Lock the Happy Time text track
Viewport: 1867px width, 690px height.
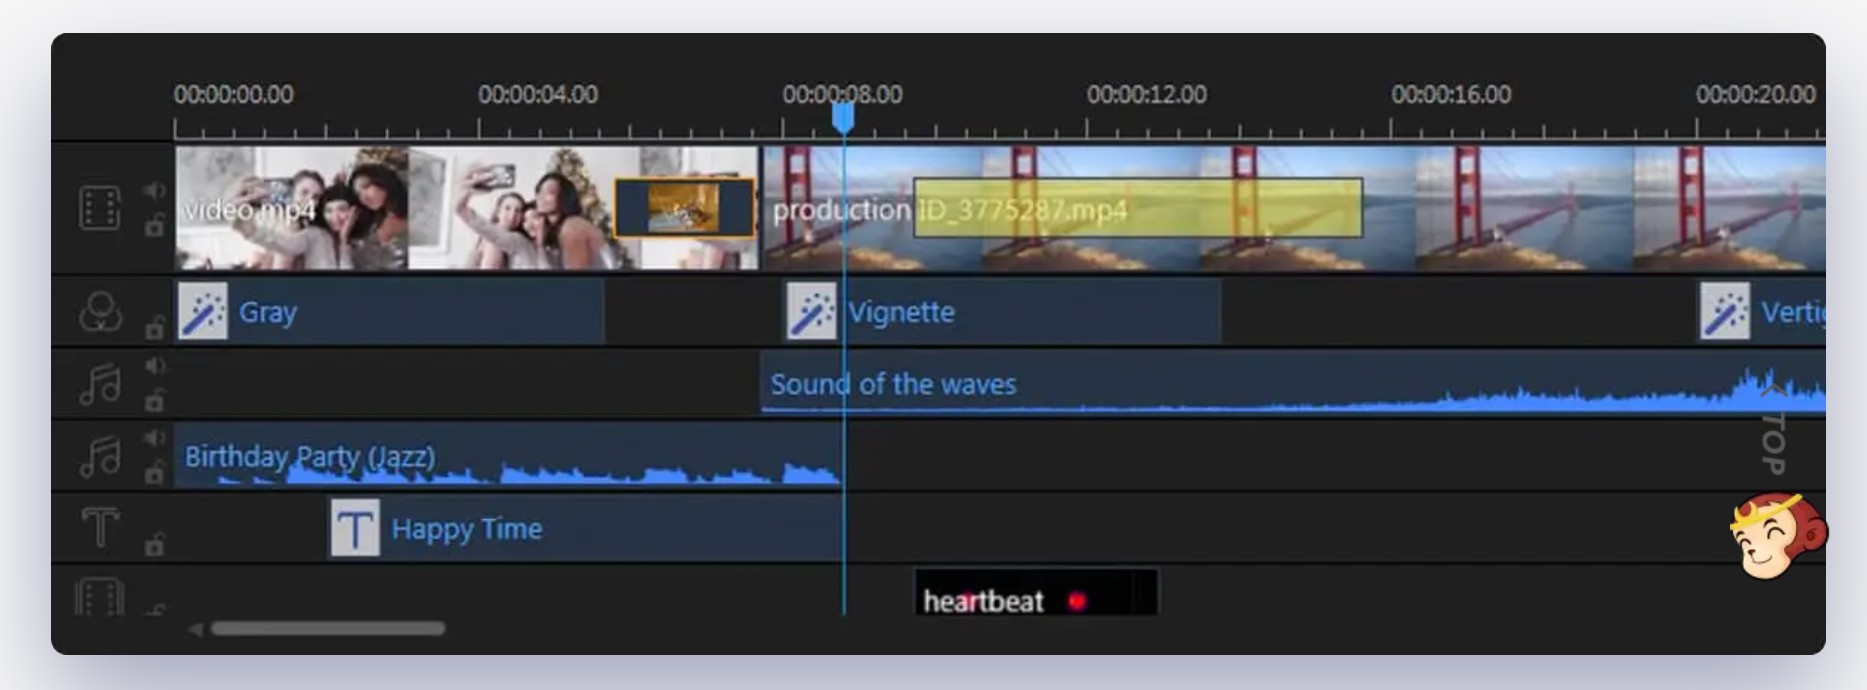click(154, 545)
